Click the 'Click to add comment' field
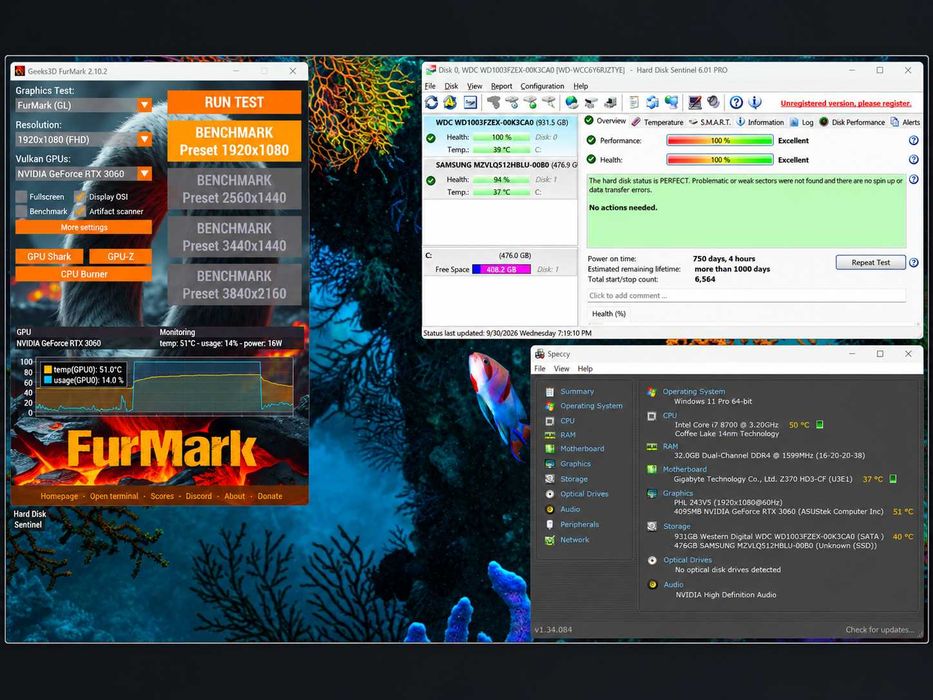This screenshot has width=933, height=700. [x=746, y=296]
